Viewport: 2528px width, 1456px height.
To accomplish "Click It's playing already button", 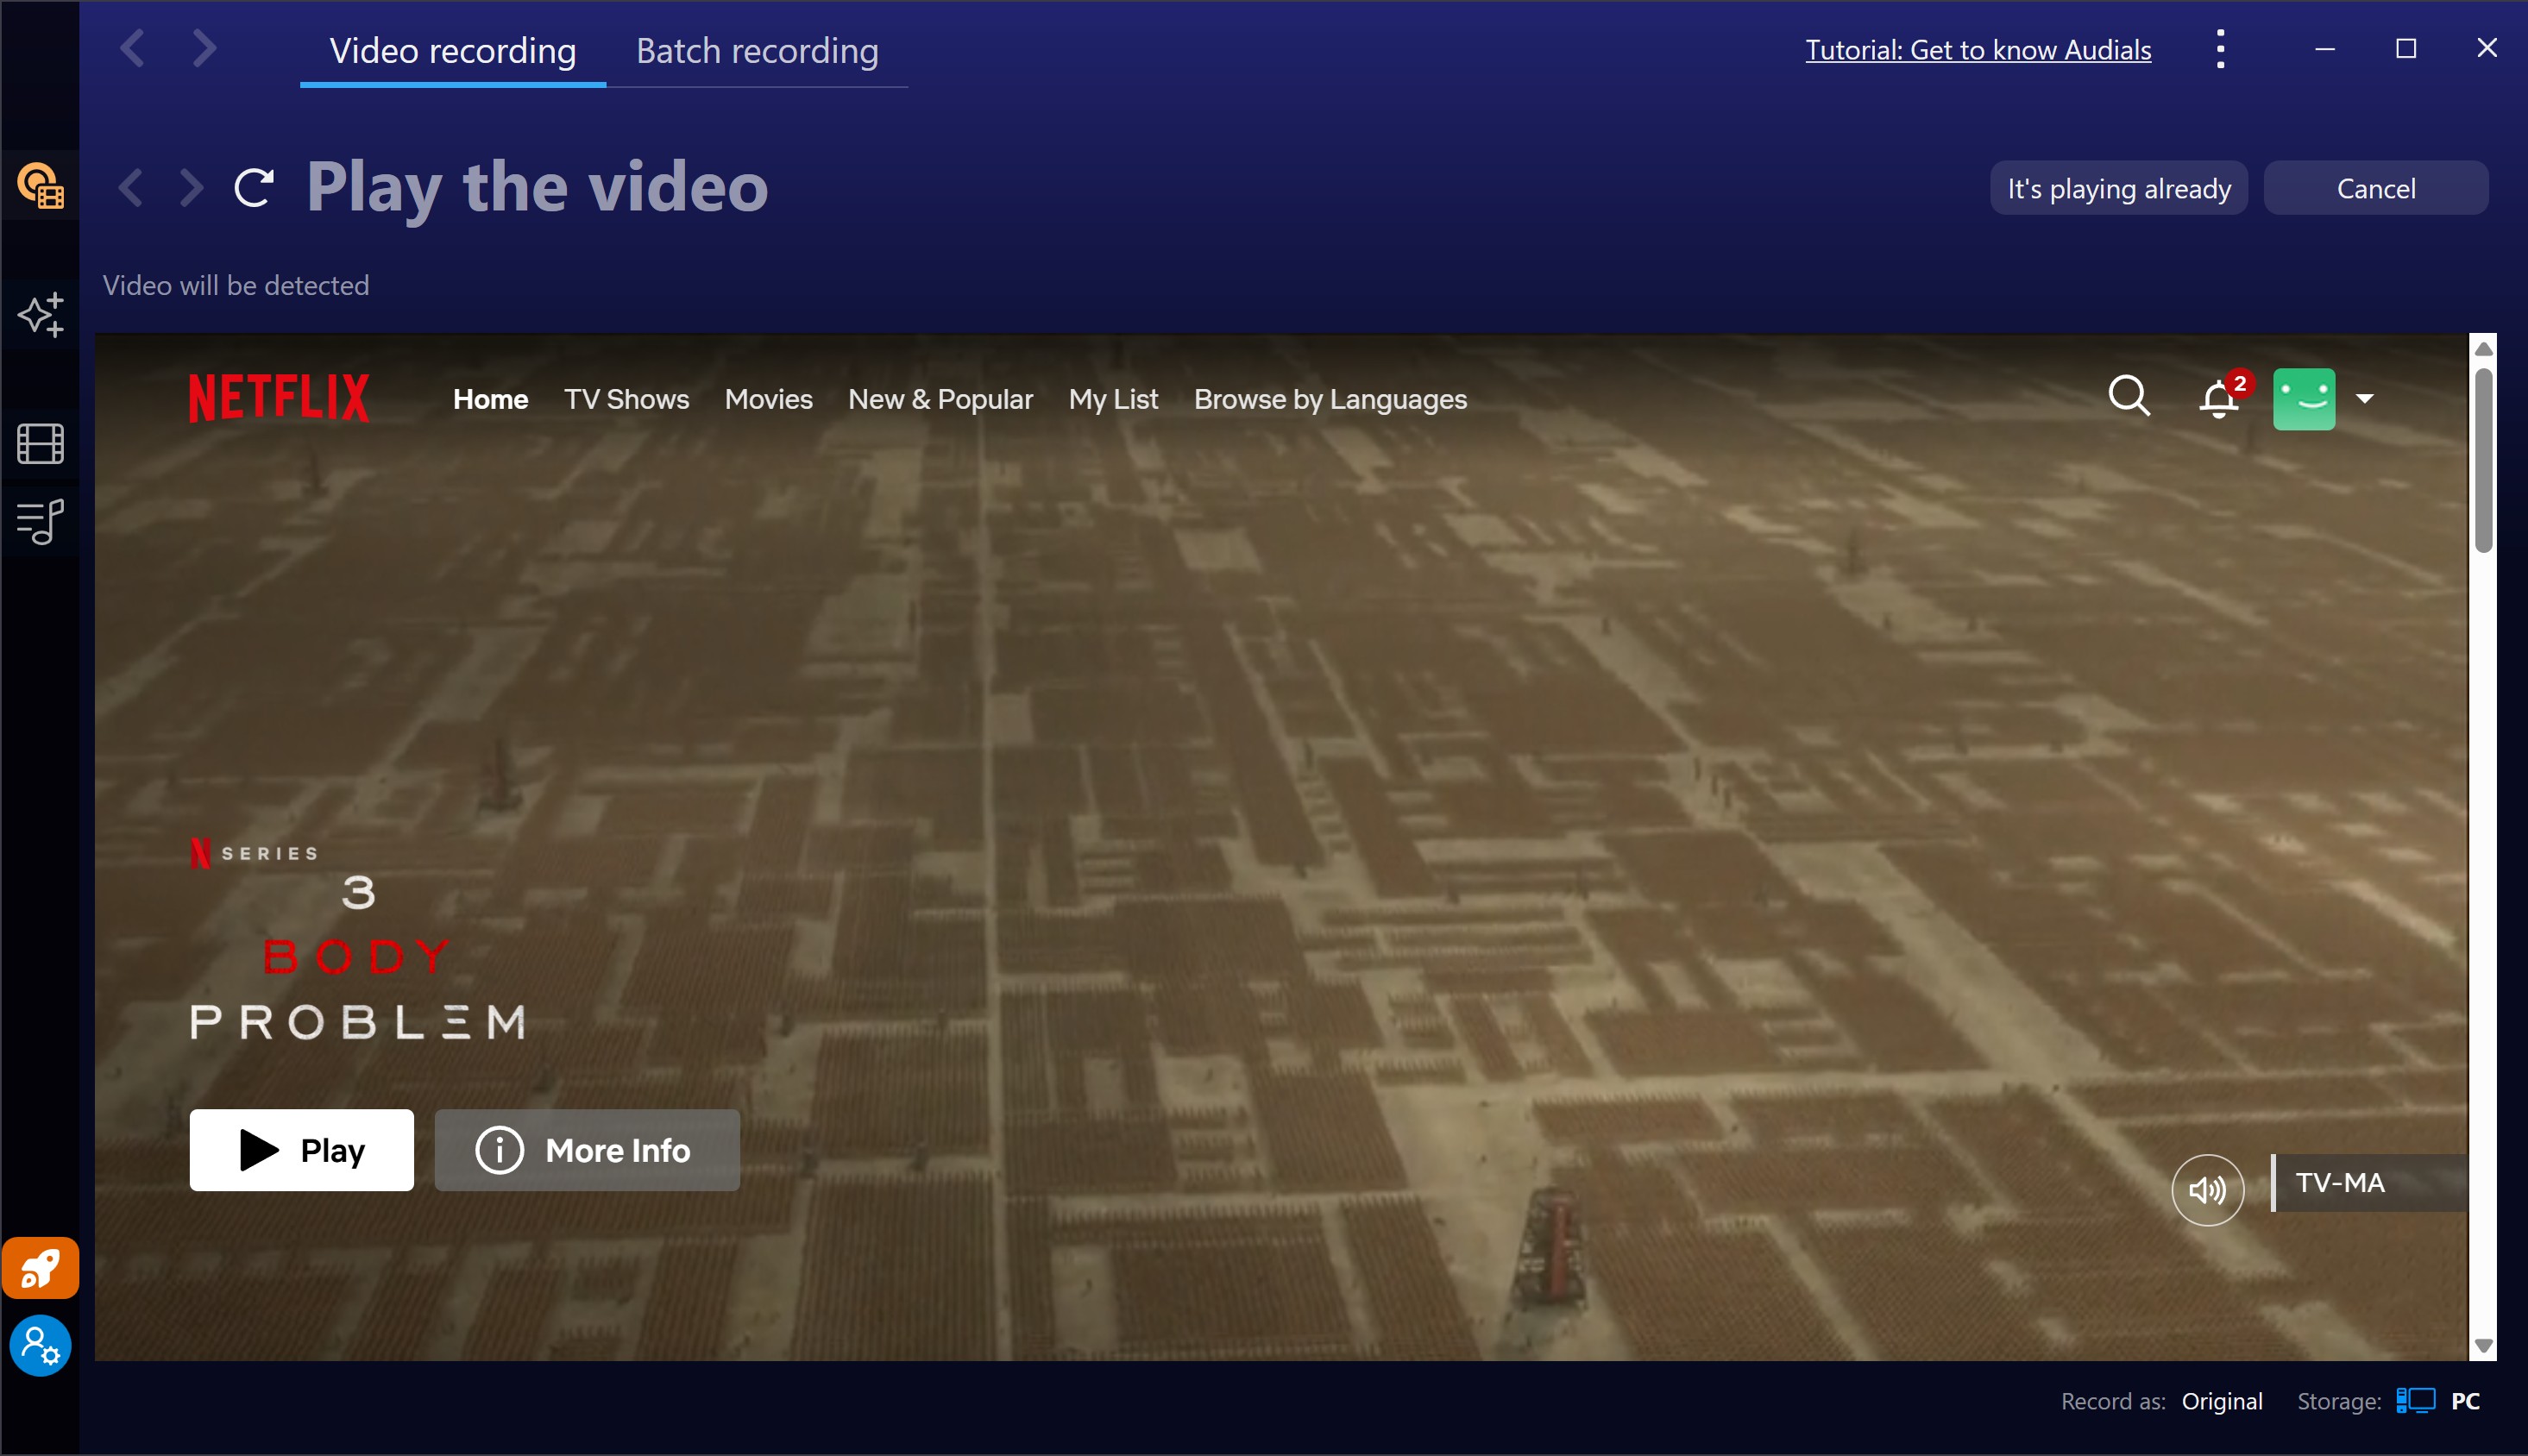I will [2119, 188].
